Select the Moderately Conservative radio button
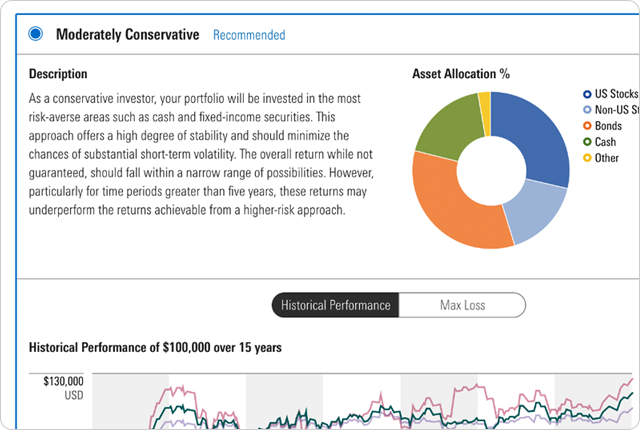Viewport: 640px width, 430px height. pos(36,34)
